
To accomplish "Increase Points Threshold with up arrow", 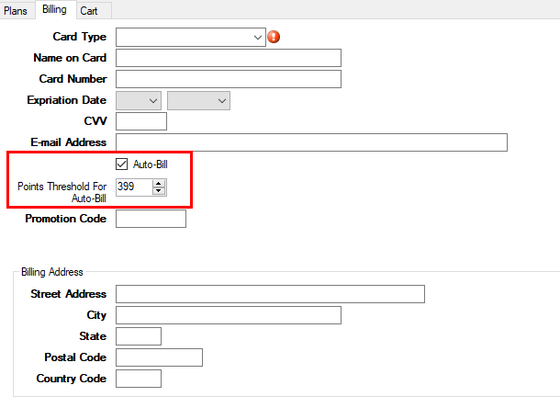I will tap(158, 184).
